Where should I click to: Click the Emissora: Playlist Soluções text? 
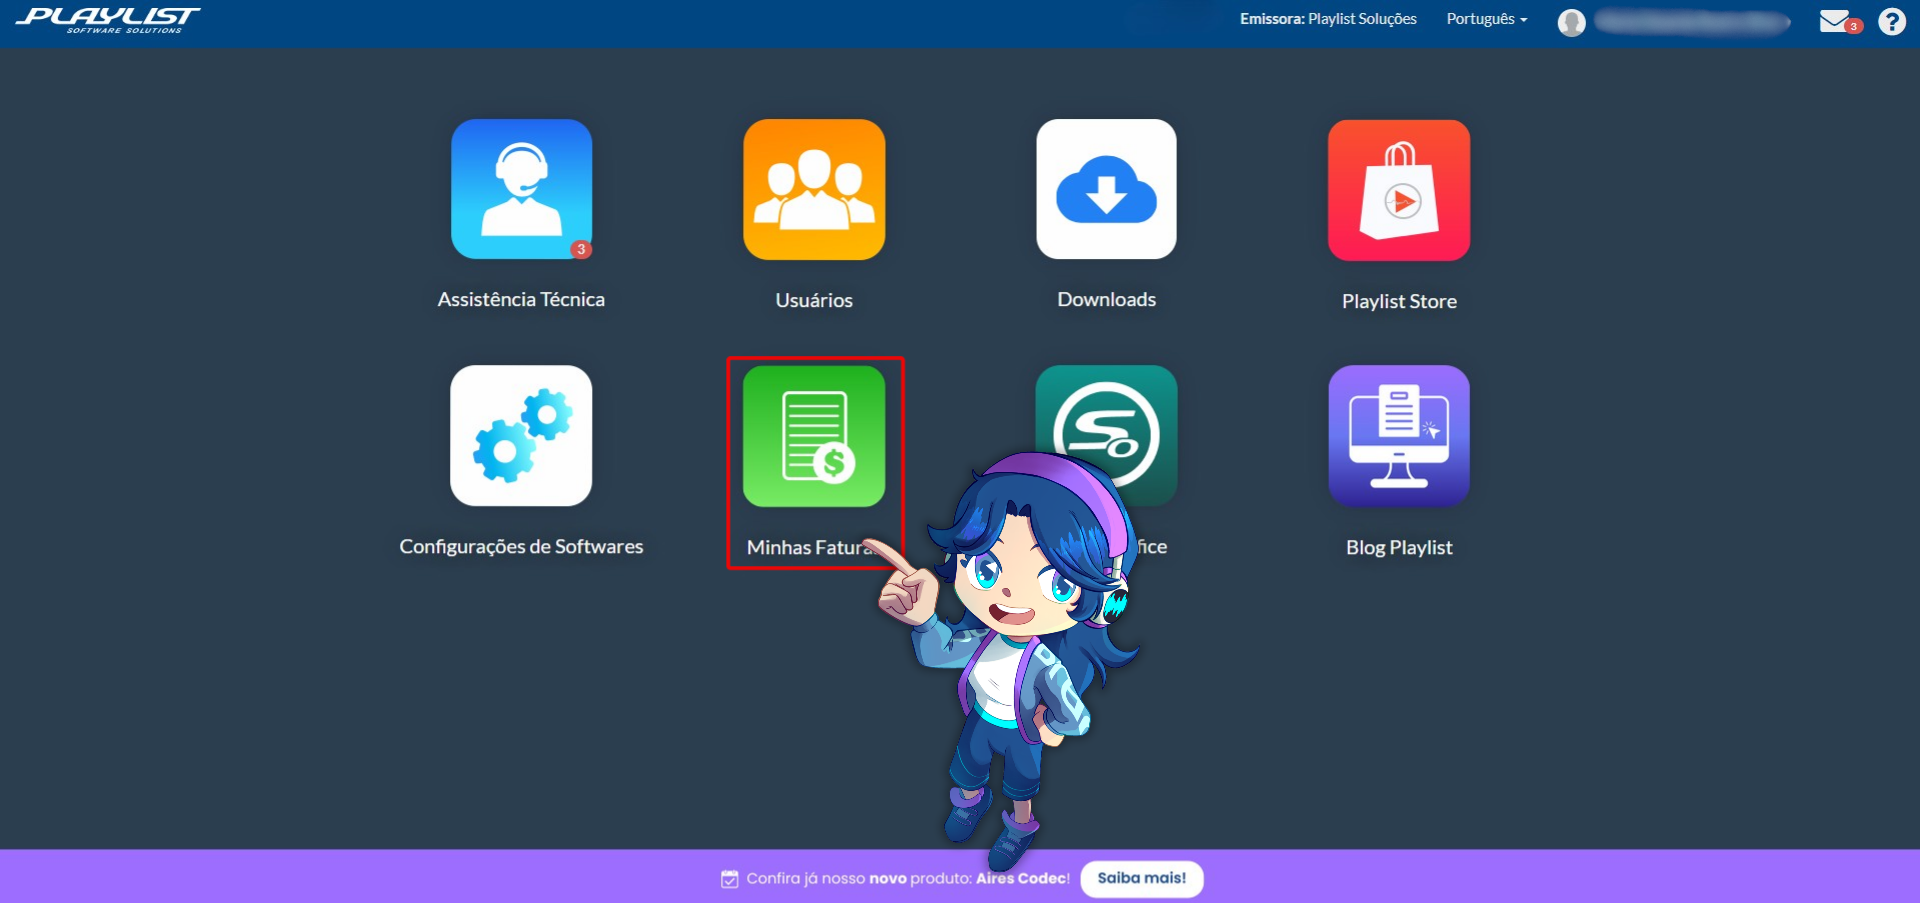[x=1328, y=19]
